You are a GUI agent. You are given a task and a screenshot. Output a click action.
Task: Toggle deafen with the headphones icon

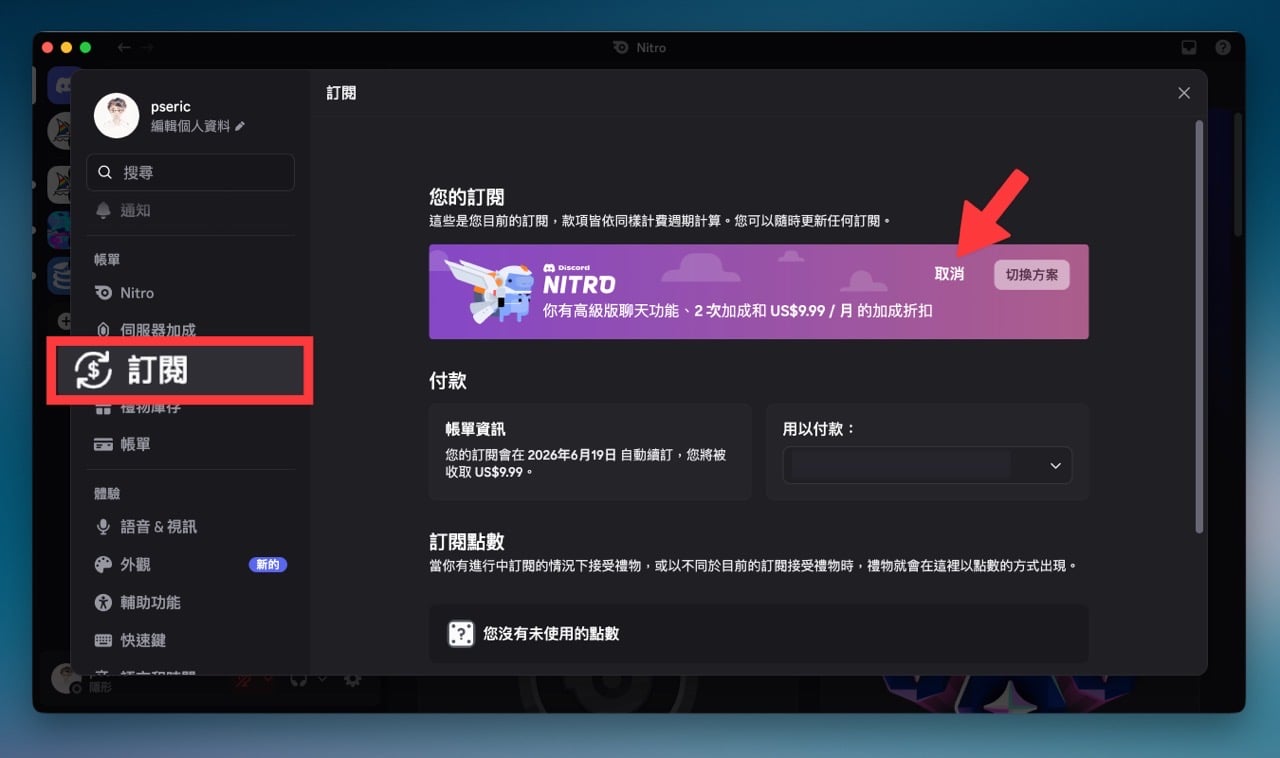pos(298,679)
